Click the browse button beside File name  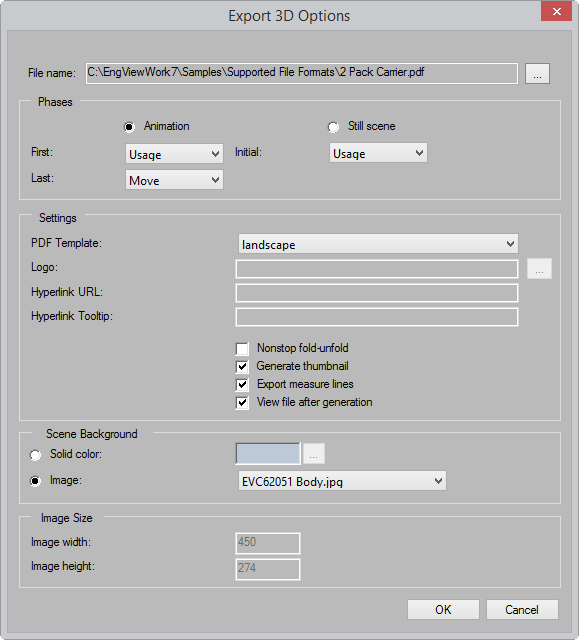[537, 73]
